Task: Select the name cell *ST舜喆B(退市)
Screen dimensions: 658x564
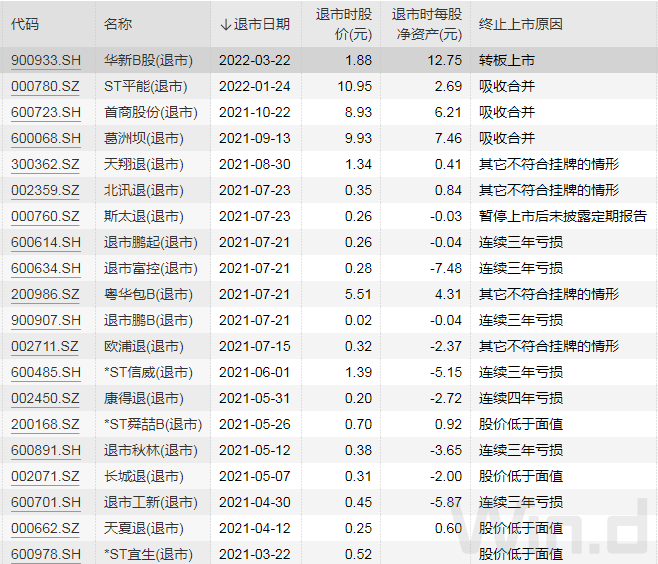Action: (x=153, y=425)
